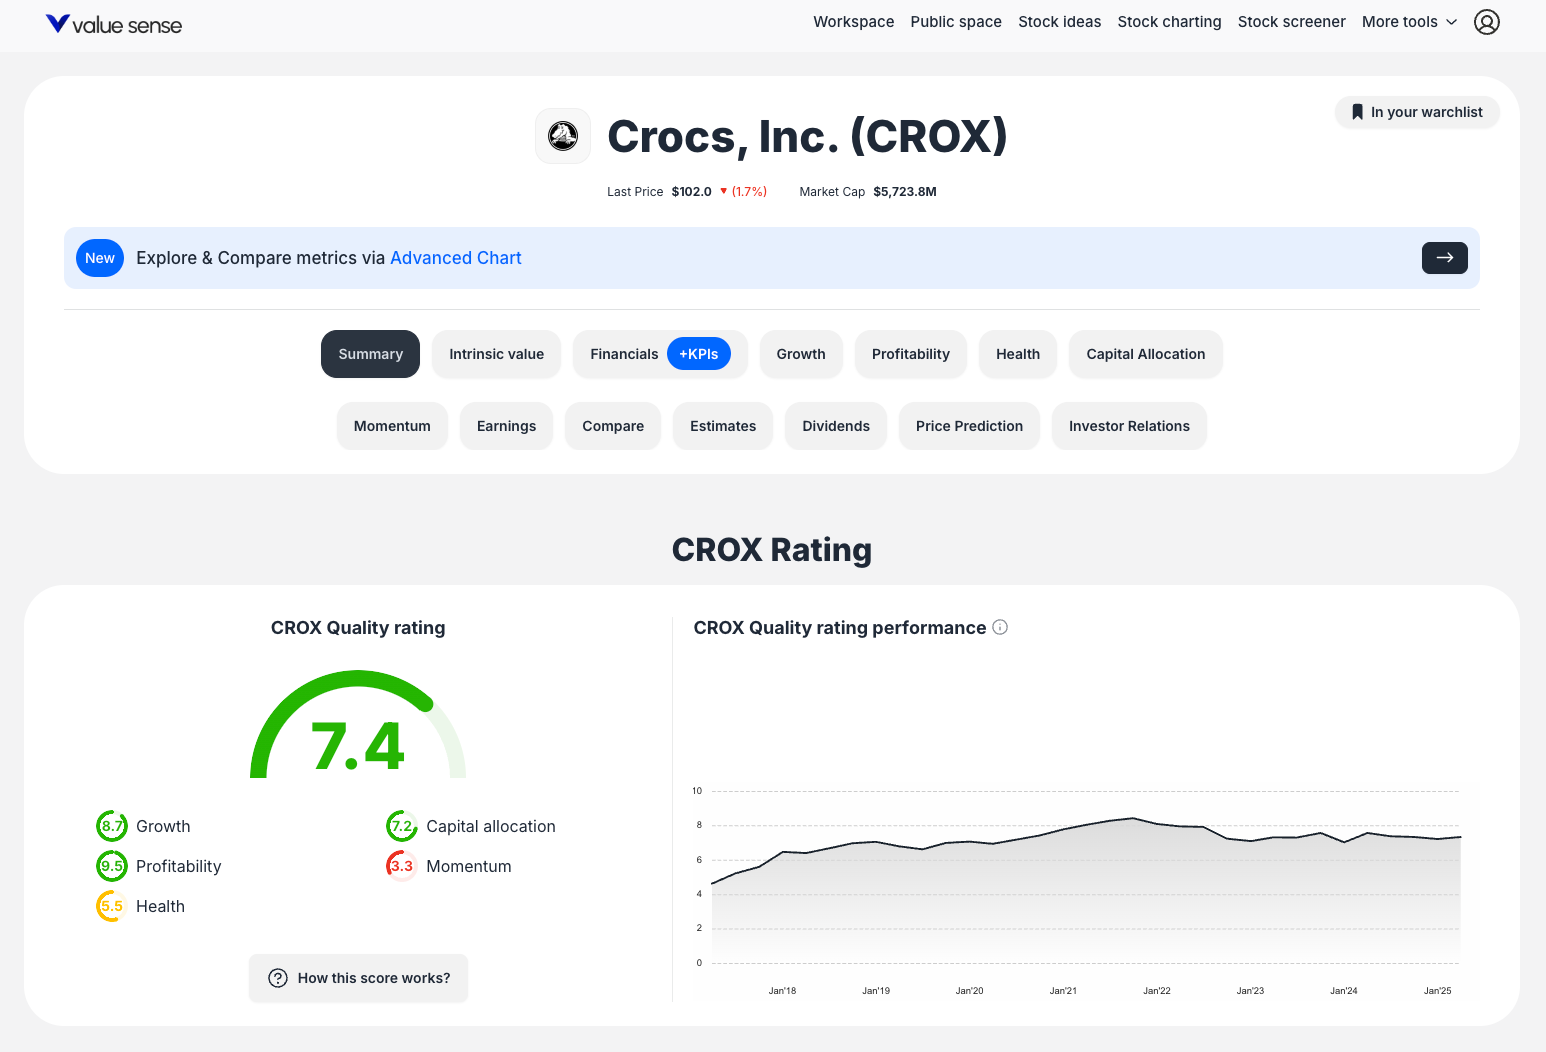
Task: Click the Jan'25 label on chart axis
Action: [1437, 991]
